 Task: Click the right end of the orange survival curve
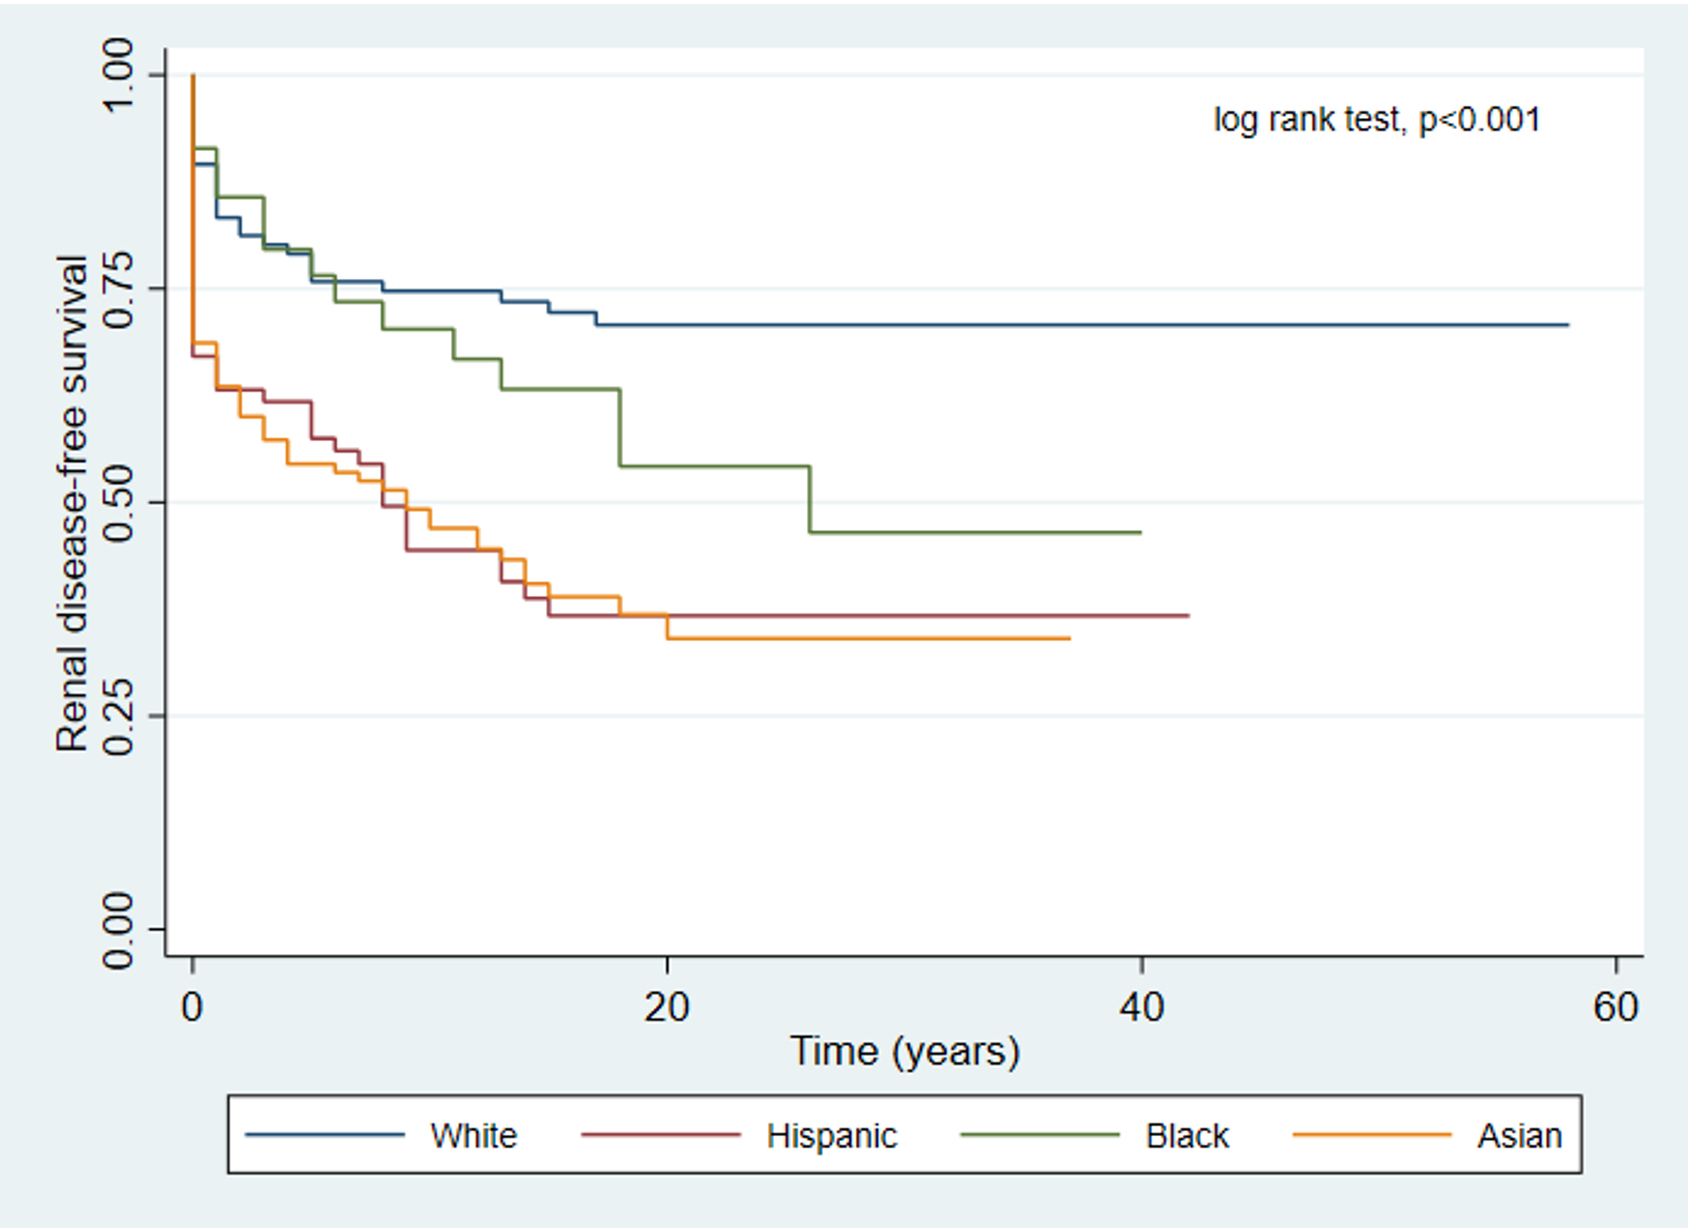[x=1068, y=638]
